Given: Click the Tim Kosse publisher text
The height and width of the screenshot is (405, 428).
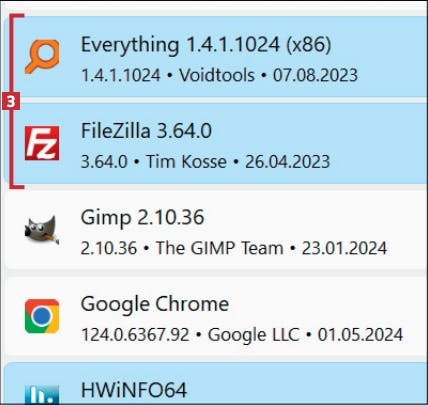Looking at the screenshot, I should (x=187, y=162).
